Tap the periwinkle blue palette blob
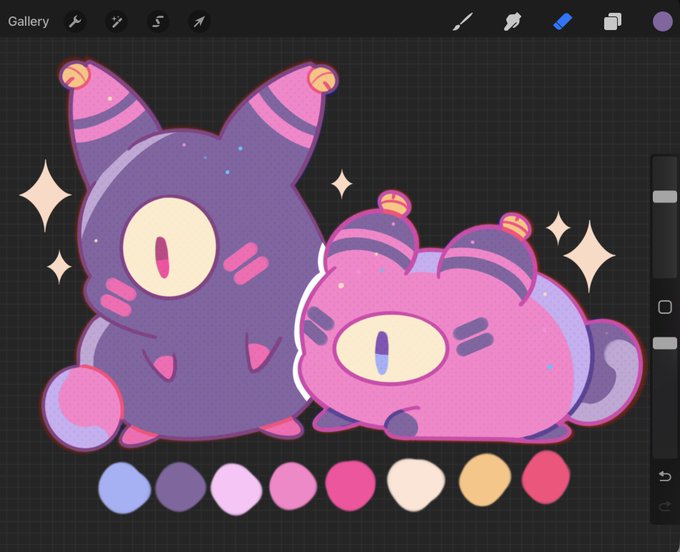 pos(124,488)
